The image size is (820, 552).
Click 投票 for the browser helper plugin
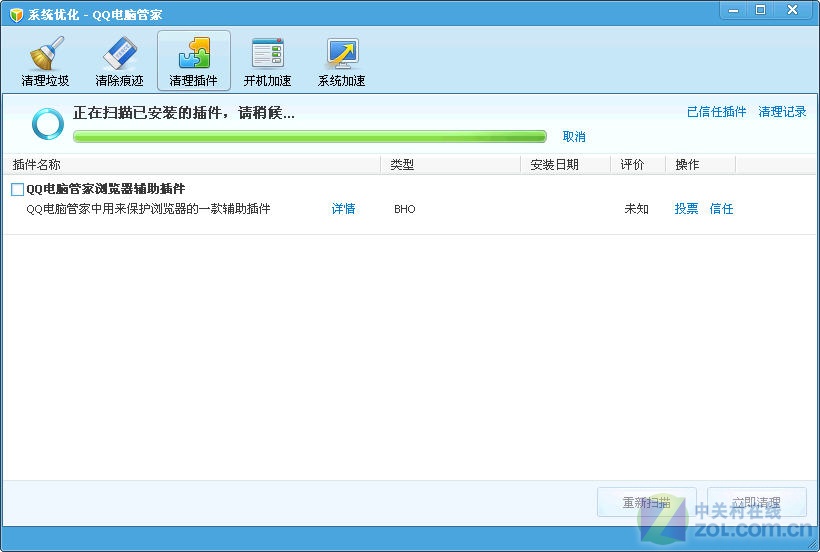tap(686, 209)
